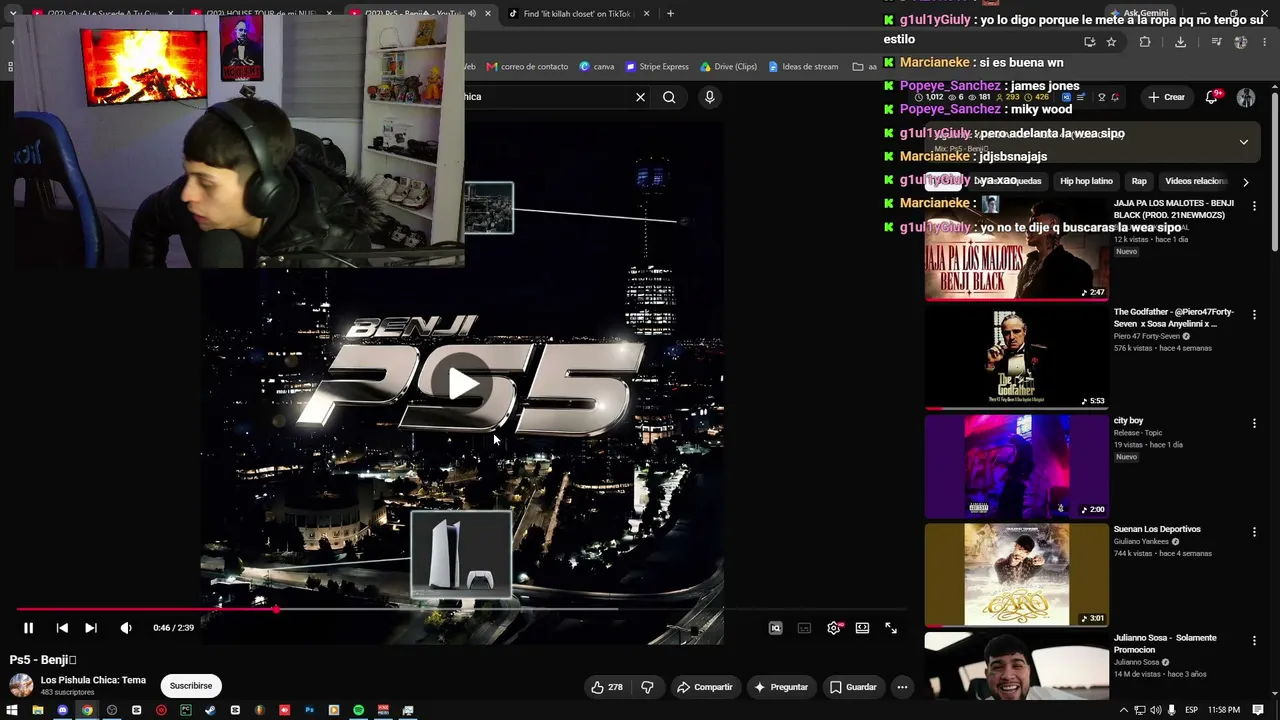Open the YouTube account avatar menu
The height and width of the screenshot is (720, 1280).
point(1246,97)
